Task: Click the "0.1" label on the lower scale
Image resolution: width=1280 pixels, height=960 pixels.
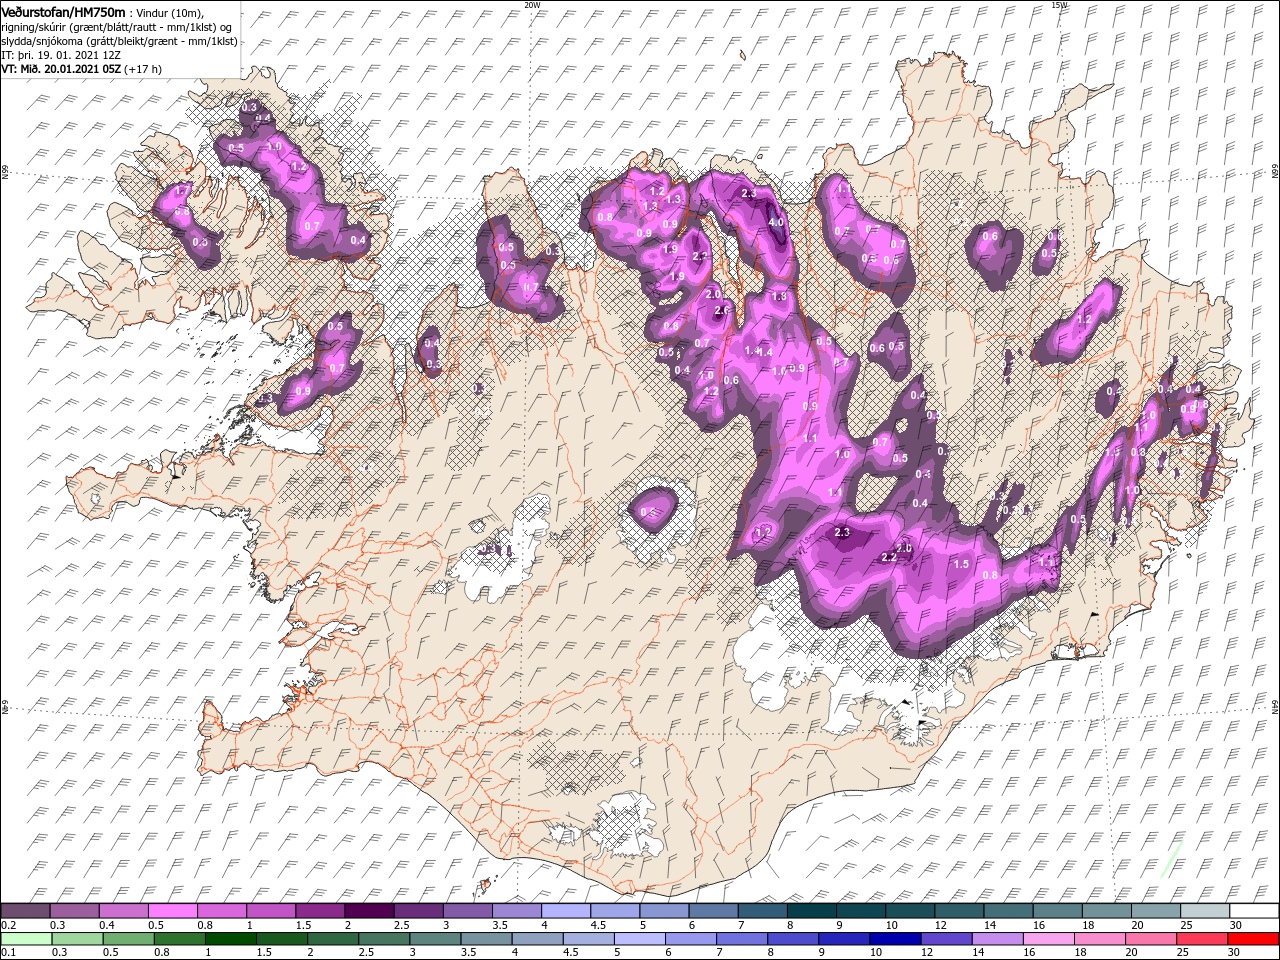Action: (8, 953)
